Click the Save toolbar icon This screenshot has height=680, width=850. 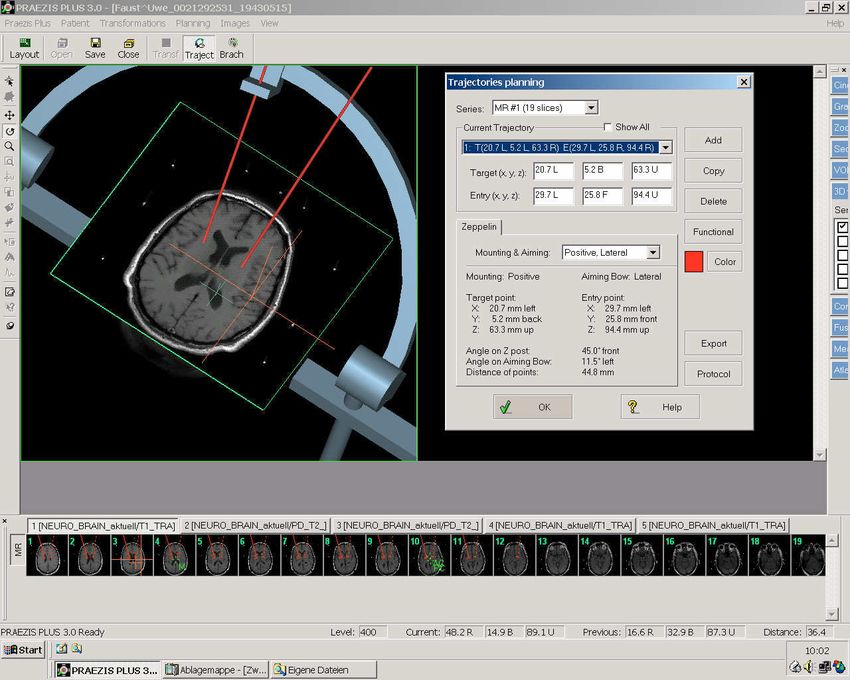(x=95, y=48)
